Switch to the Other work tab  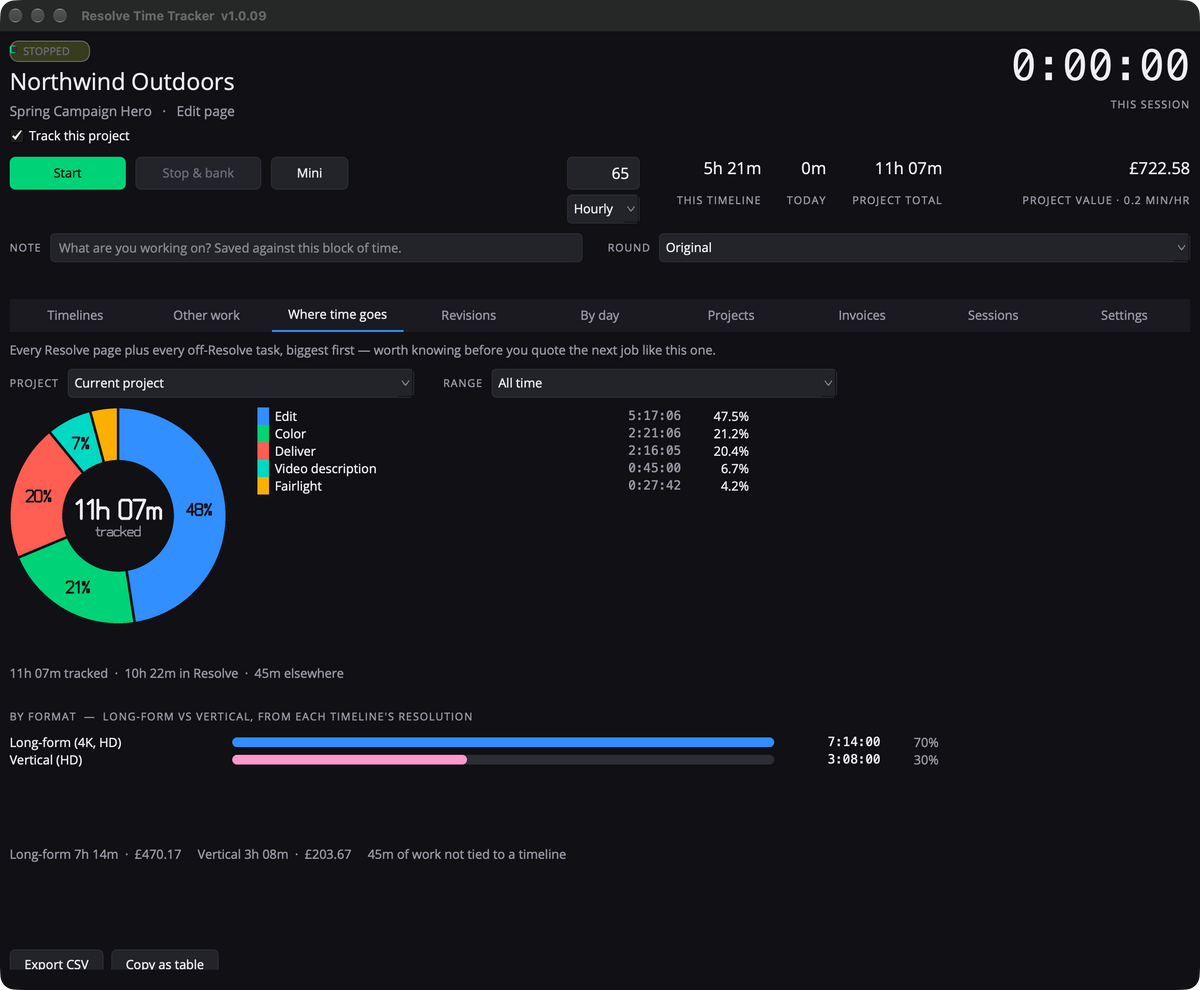[206, 315]
